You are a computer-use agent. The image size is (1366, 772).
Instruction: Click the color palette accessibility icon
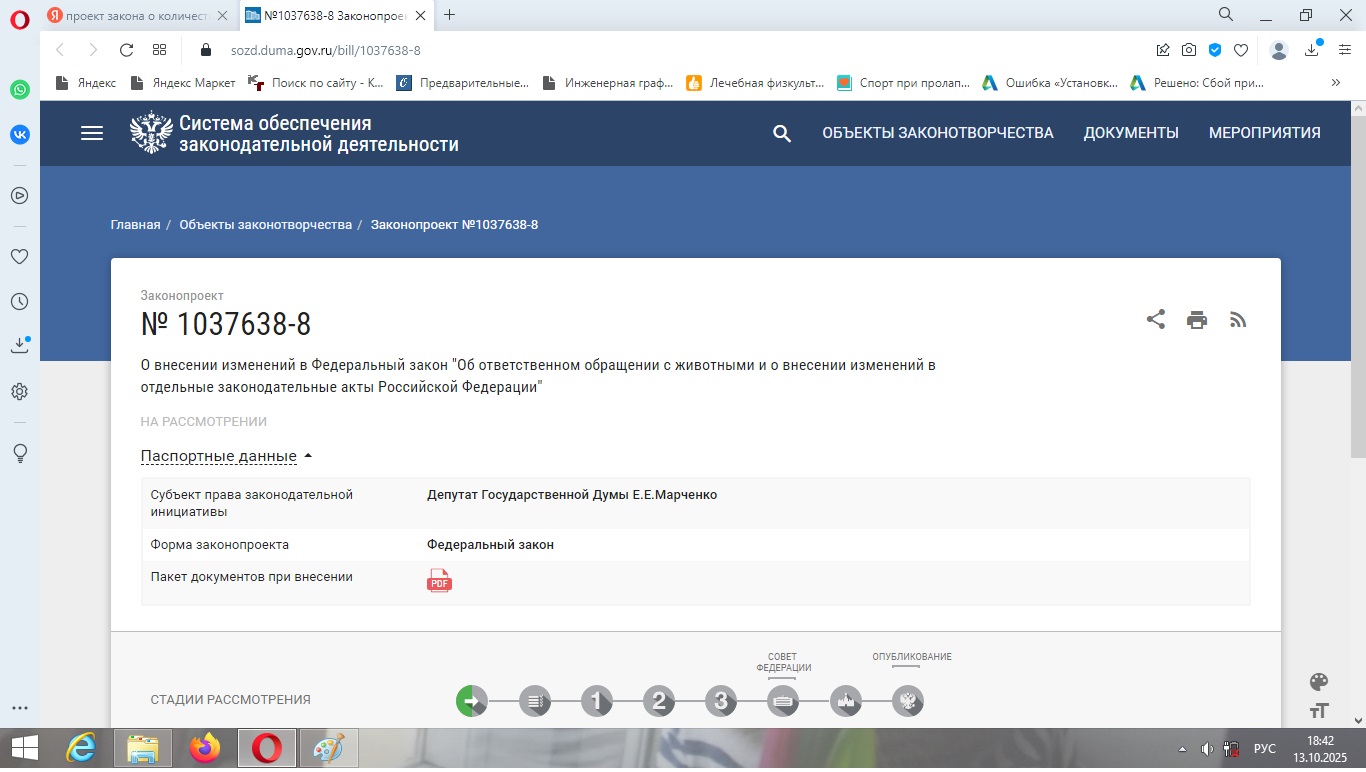pos(1319,682)
